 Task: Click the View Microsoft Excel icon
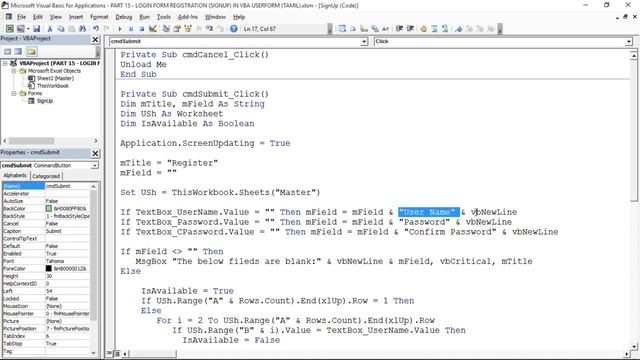click(9, 29)
